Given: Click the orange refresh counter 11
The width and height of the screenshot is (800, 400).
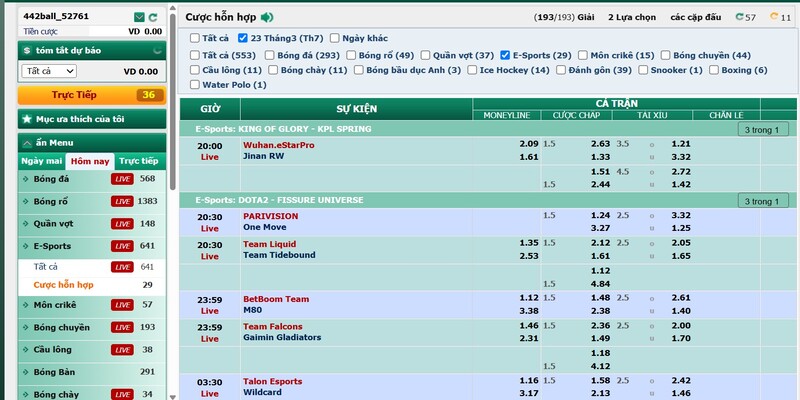Looking at the screenshot, I should click(781, 17).
